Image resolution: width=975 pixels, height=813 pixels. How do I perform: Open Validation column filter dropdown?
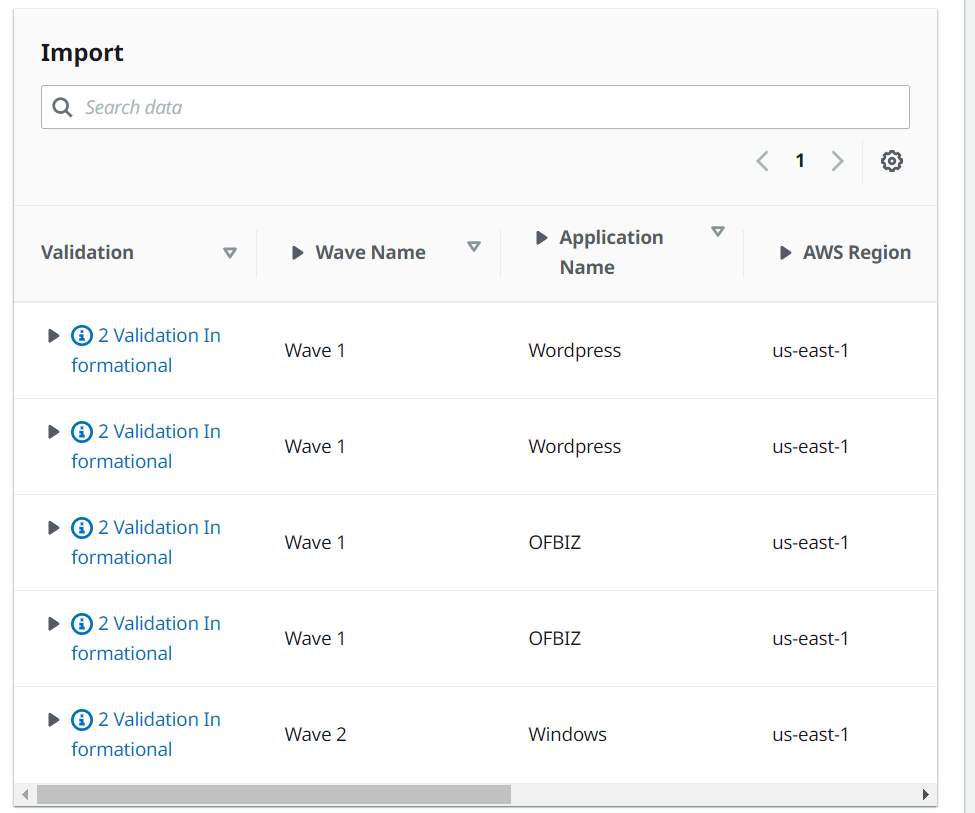(x=230, y=253)
